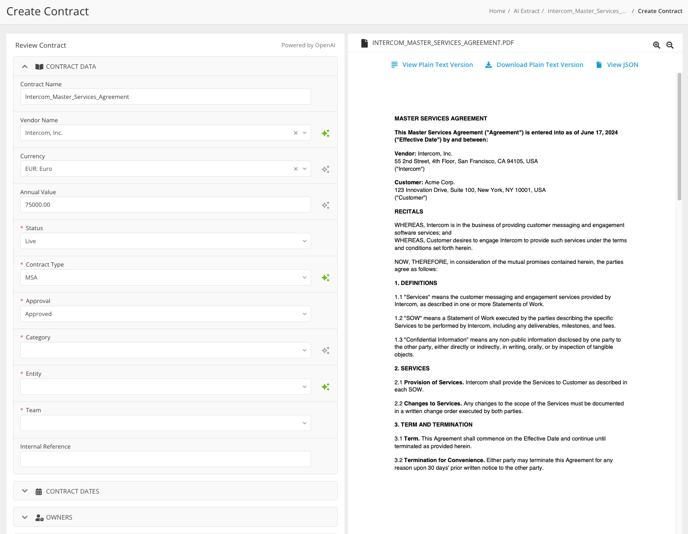Click the AI sparkle icon beside Annual Value
Image resolution: width=688 pixels, height=534 pixels.
point(325,205)
